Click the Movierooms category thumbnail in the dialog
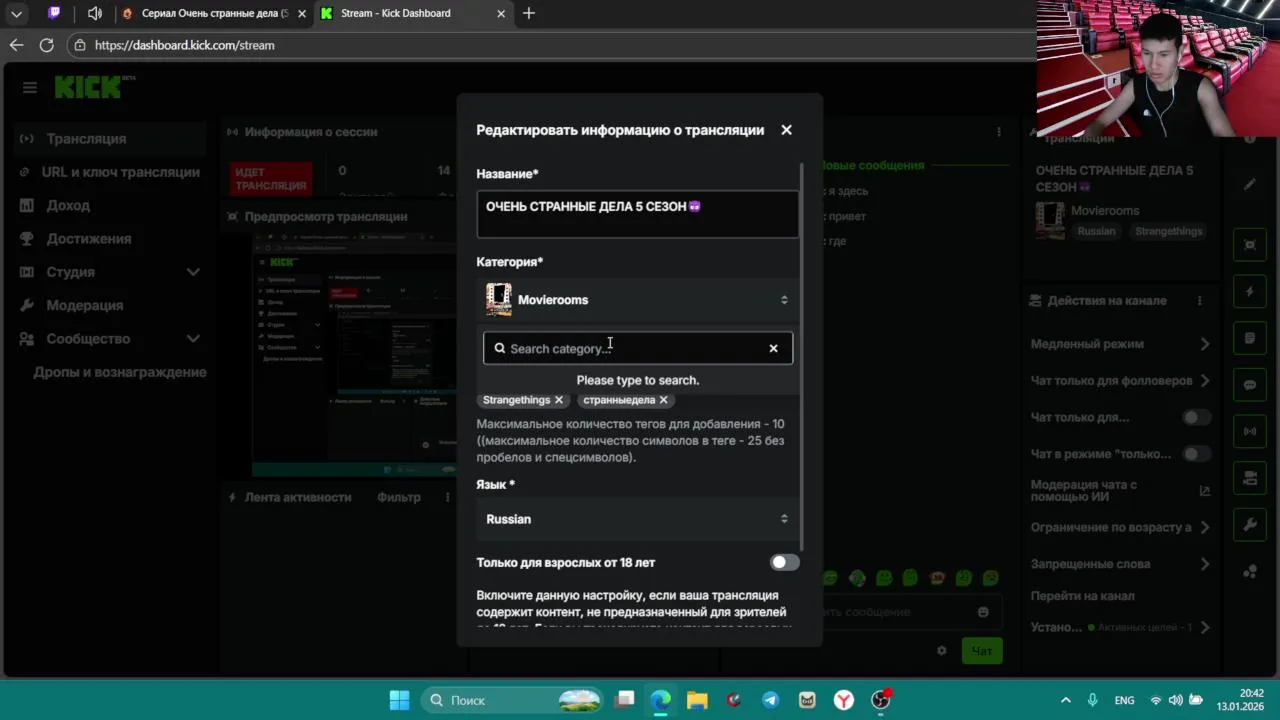 coord(498,300)
